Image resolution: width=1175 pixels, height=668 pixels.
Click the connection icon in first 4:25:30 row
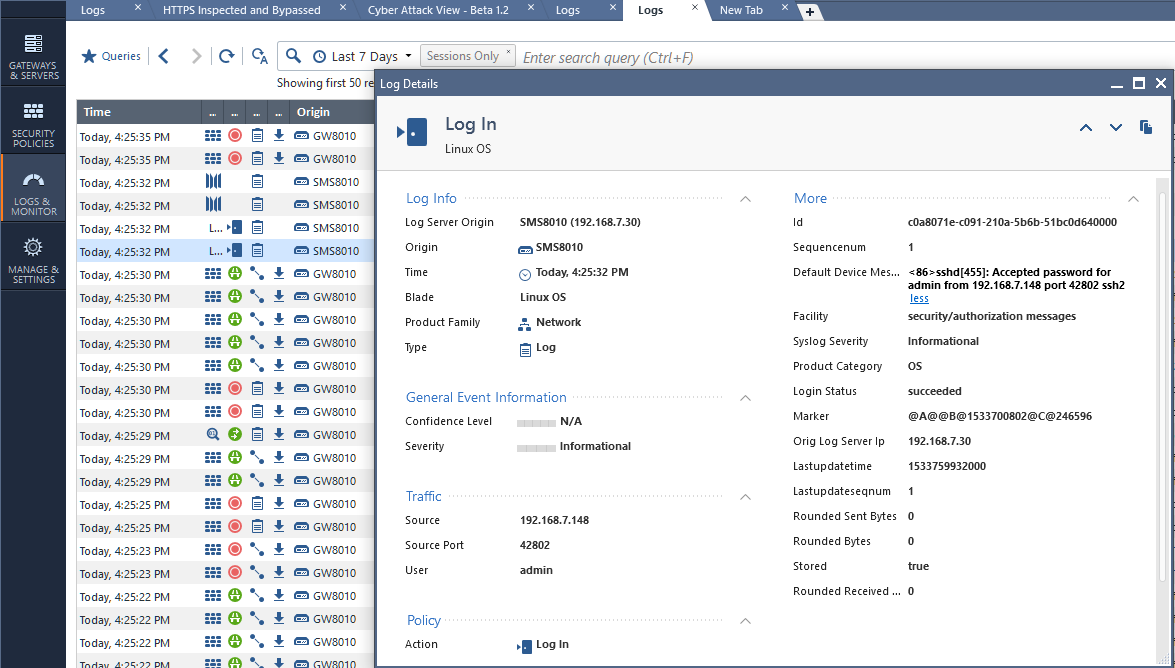[x=257, y=274]
